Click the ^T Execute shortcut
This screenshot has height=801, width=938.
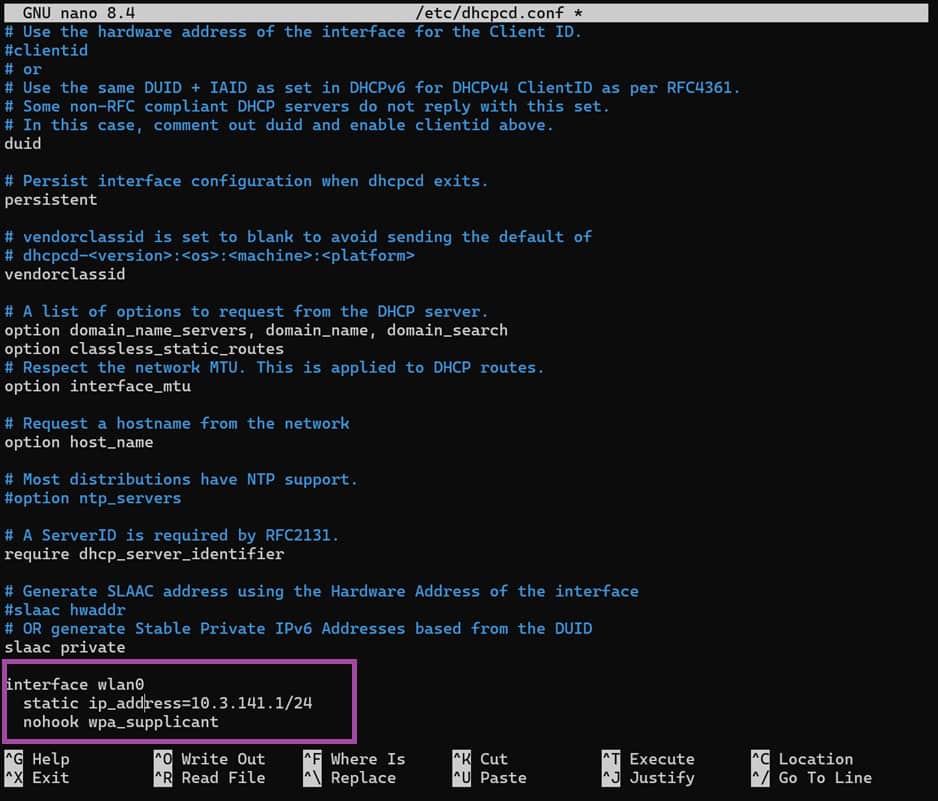tap(647, 759)
